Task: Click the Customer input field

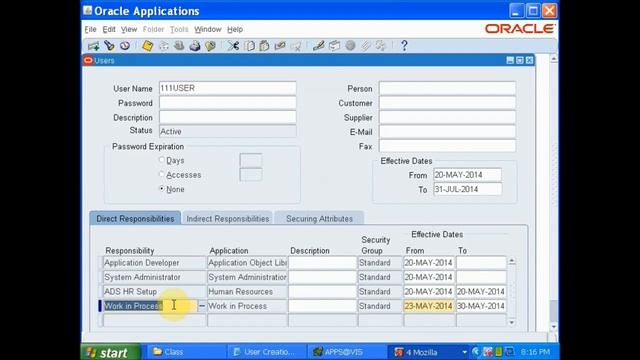Action: point(447,103)
